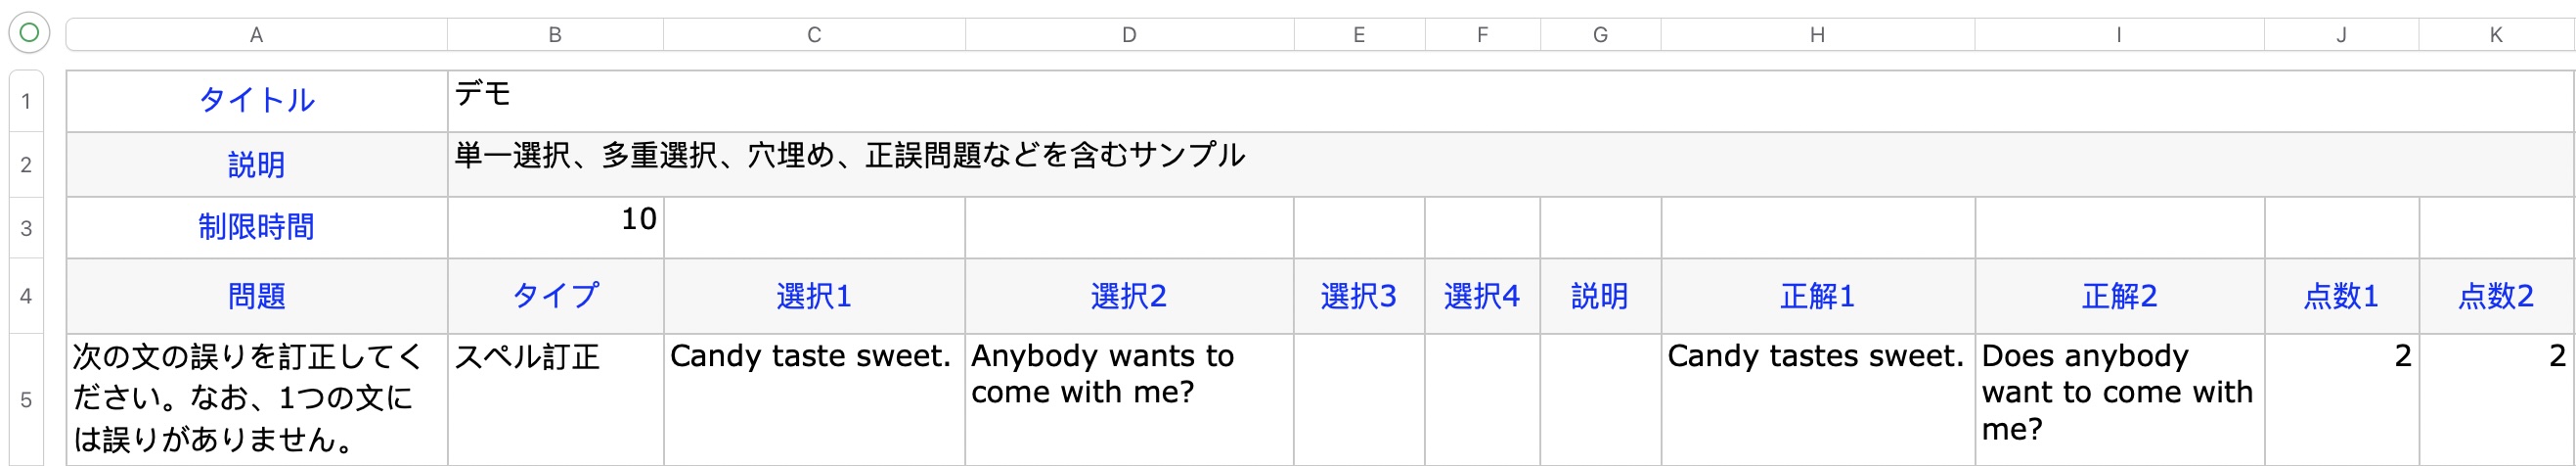Select the column A header
Screen dimensions: 2576x466
coord(256,35)
